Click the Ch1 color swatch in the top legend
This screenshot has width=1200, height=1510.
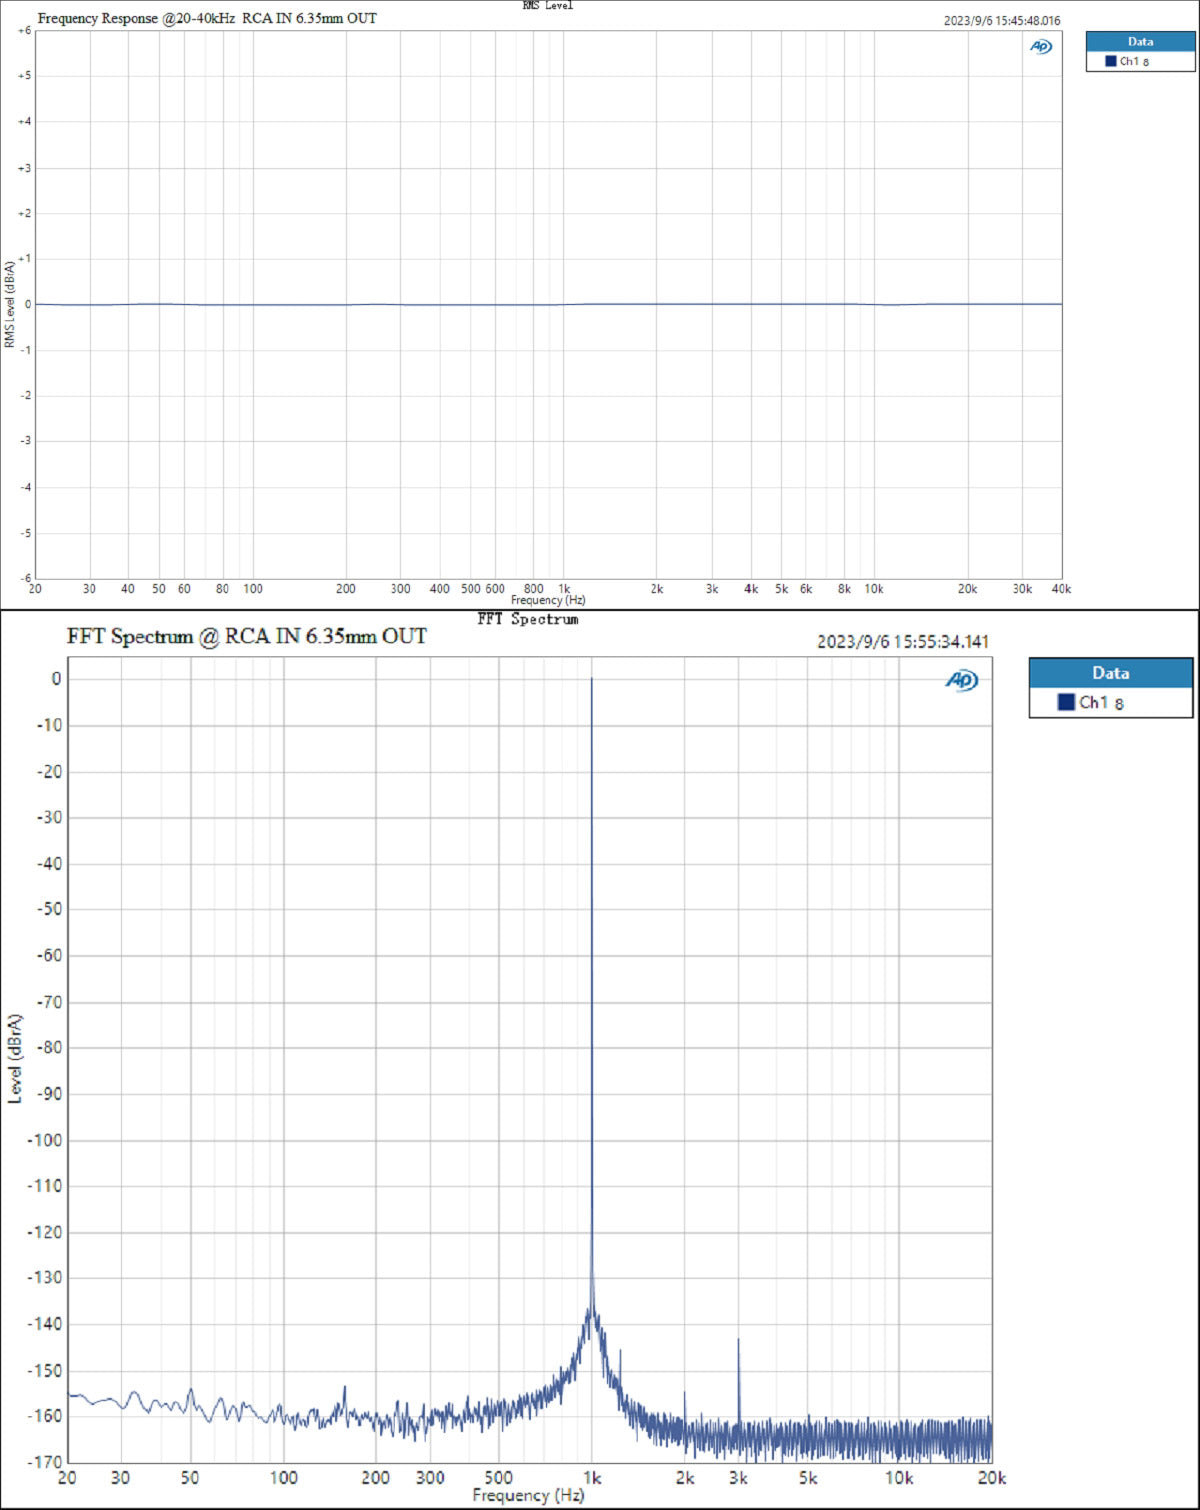pos(1110,61)
